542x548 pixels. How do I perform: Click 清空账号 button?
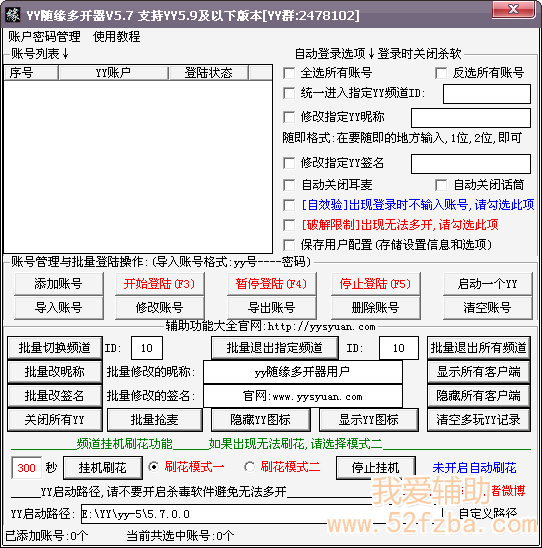[488, 308]
